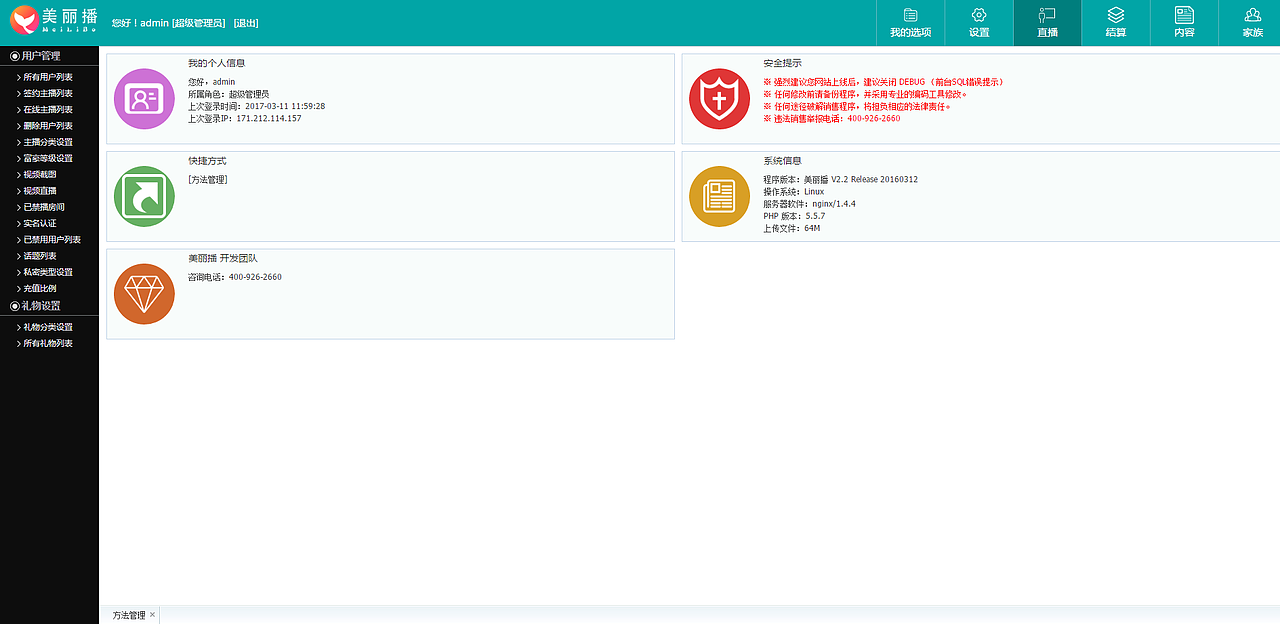Open 富豪等级设置 in sidebar
This screenshot has width=1280, height=624.
coord(49,158)
